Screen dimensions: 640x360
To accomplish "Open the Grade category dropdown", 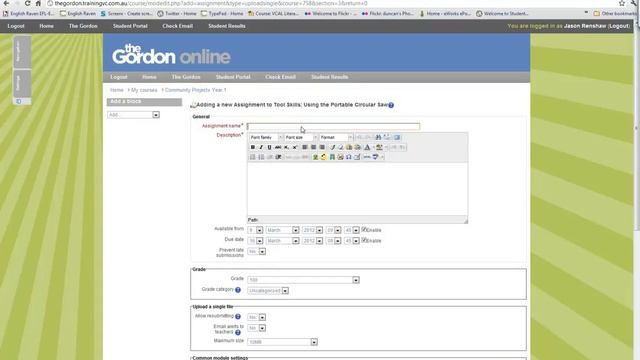I will click(x=268, y=291).
